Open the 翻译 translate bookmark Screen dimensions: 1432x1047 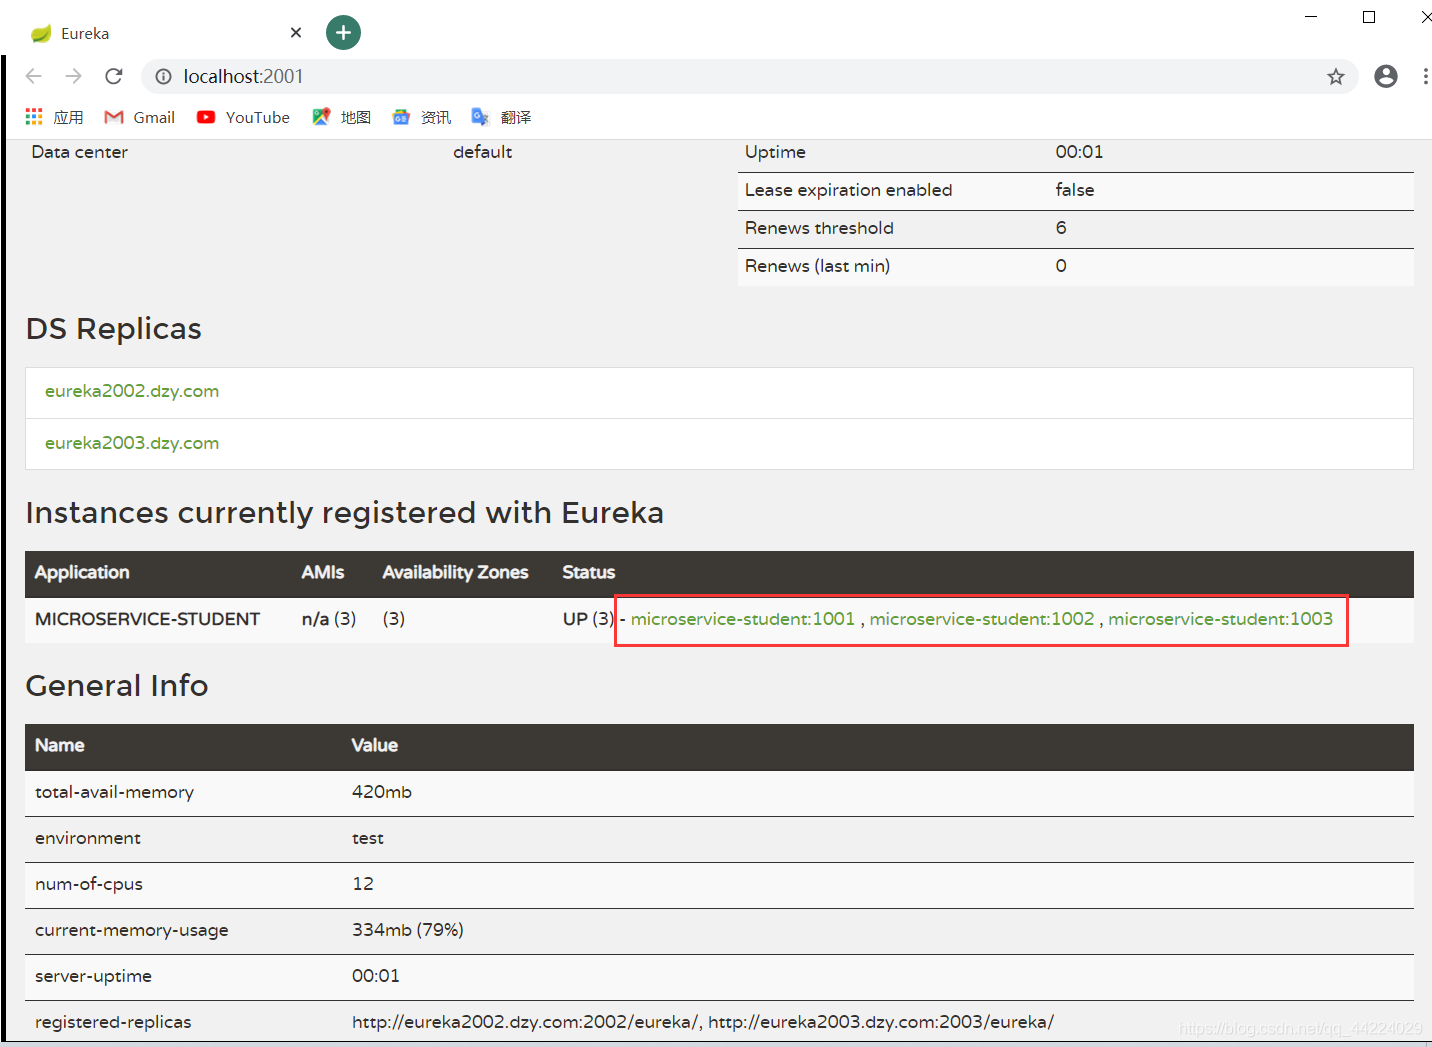click(501, 117)
